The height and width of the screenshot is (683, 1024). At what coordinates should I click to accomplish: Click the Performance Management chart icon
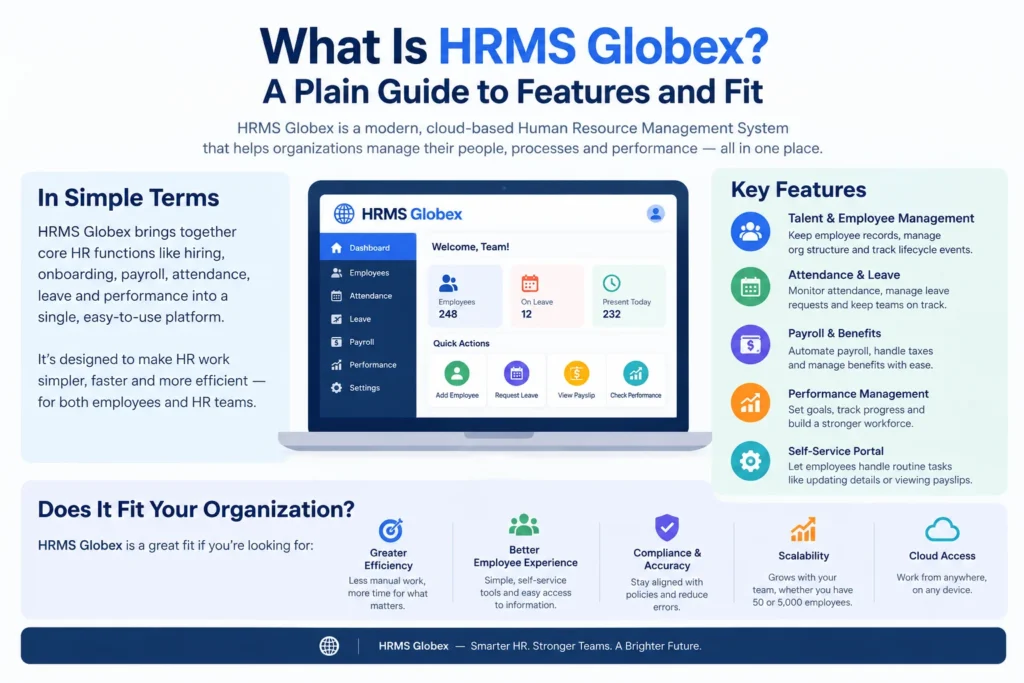click(x=750, y=403)
